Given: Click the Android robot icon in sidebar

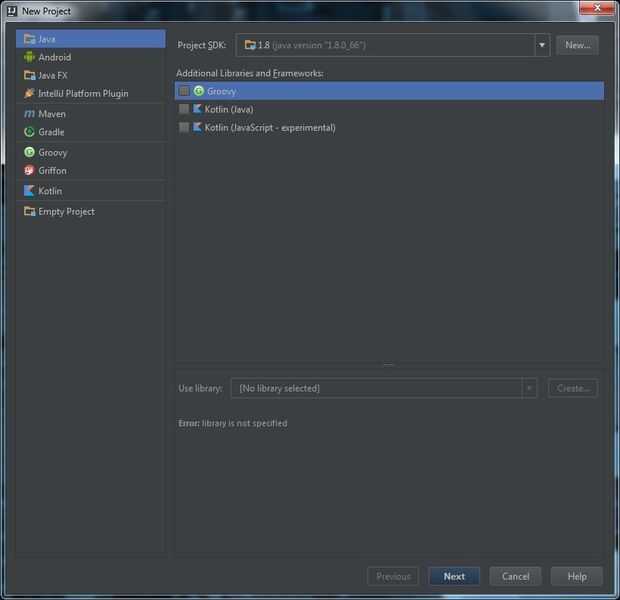Looking at the screenshot, I should tap(29, 57).
